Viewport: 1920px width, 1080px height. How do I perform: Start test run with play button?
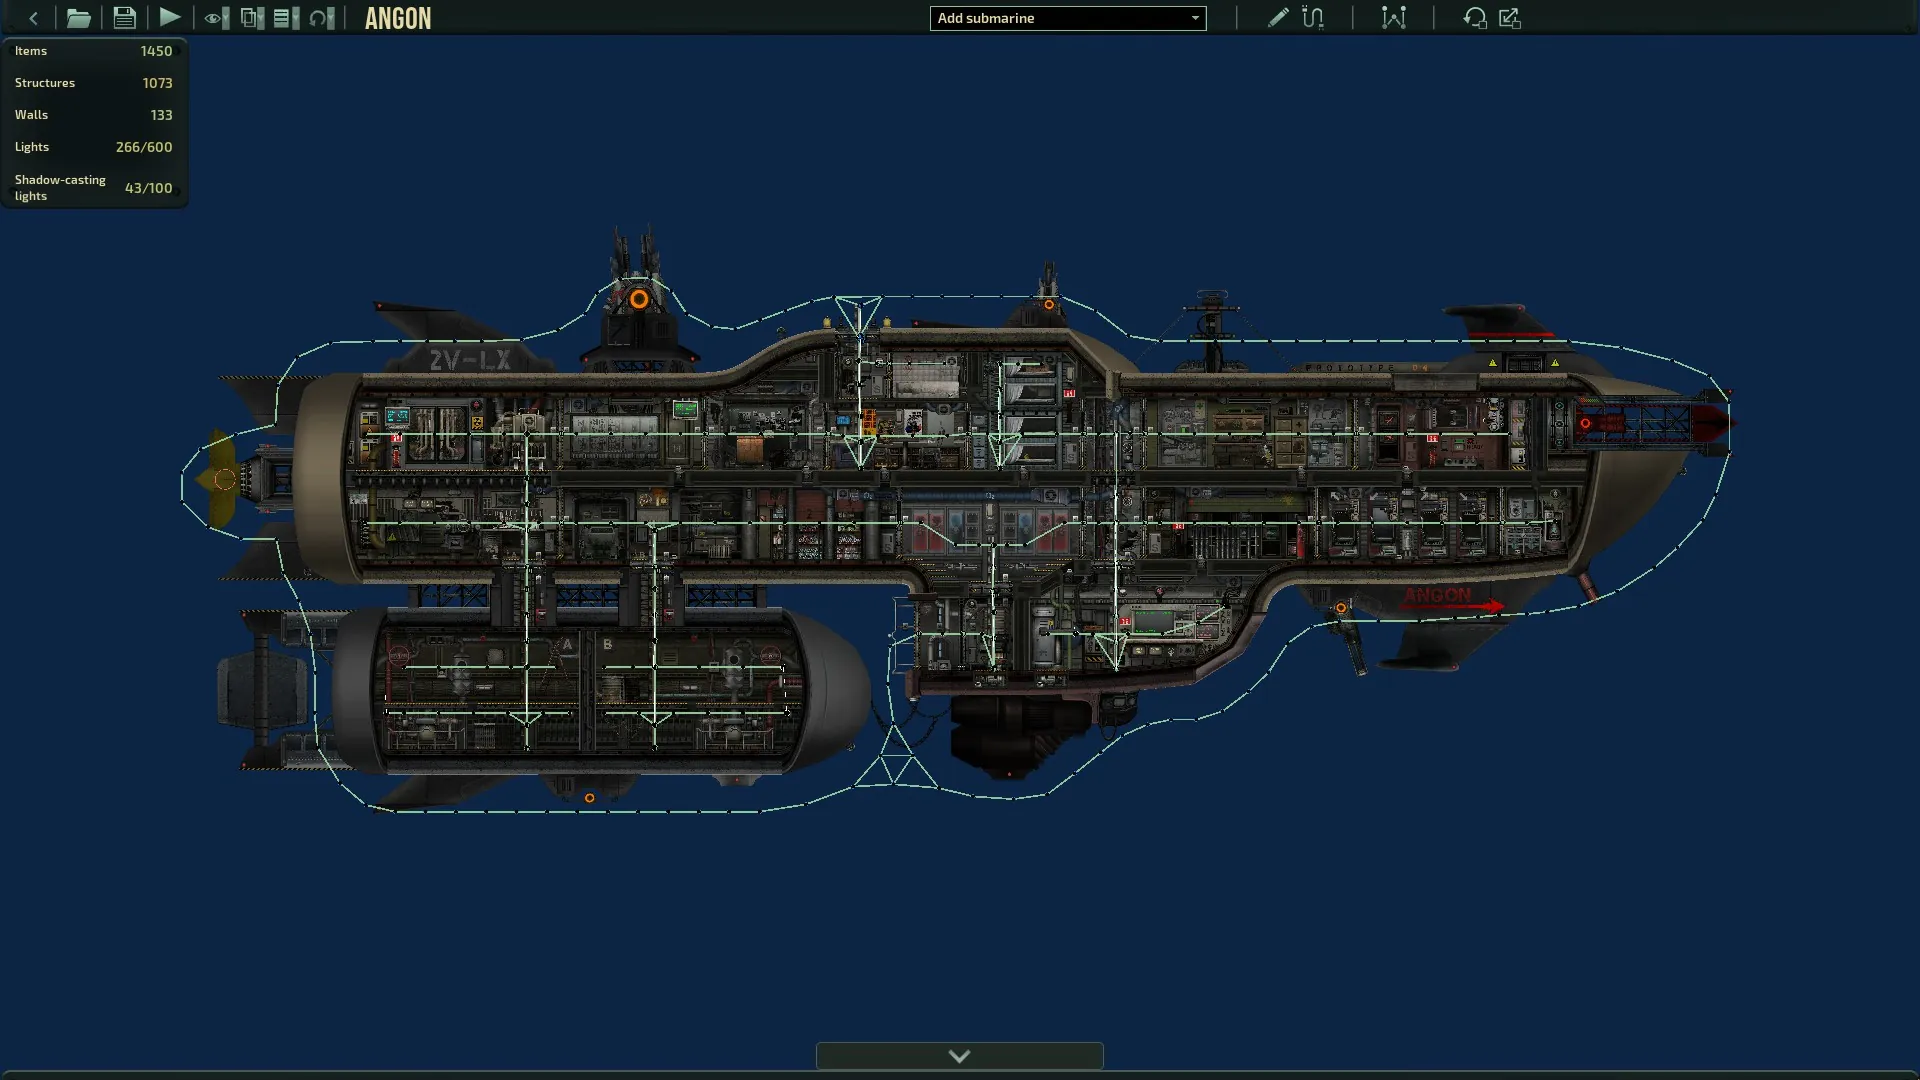pyautogui.click(x=170, y=18)
